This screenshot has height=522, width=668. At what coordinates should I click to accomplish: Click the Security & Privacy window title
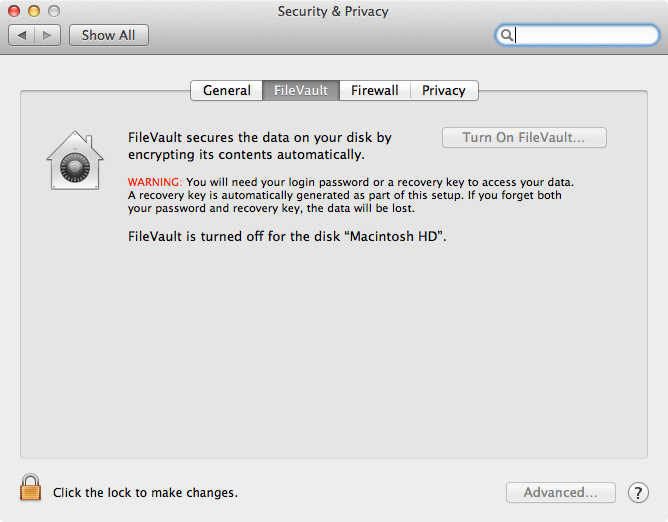tap(333, 12)
